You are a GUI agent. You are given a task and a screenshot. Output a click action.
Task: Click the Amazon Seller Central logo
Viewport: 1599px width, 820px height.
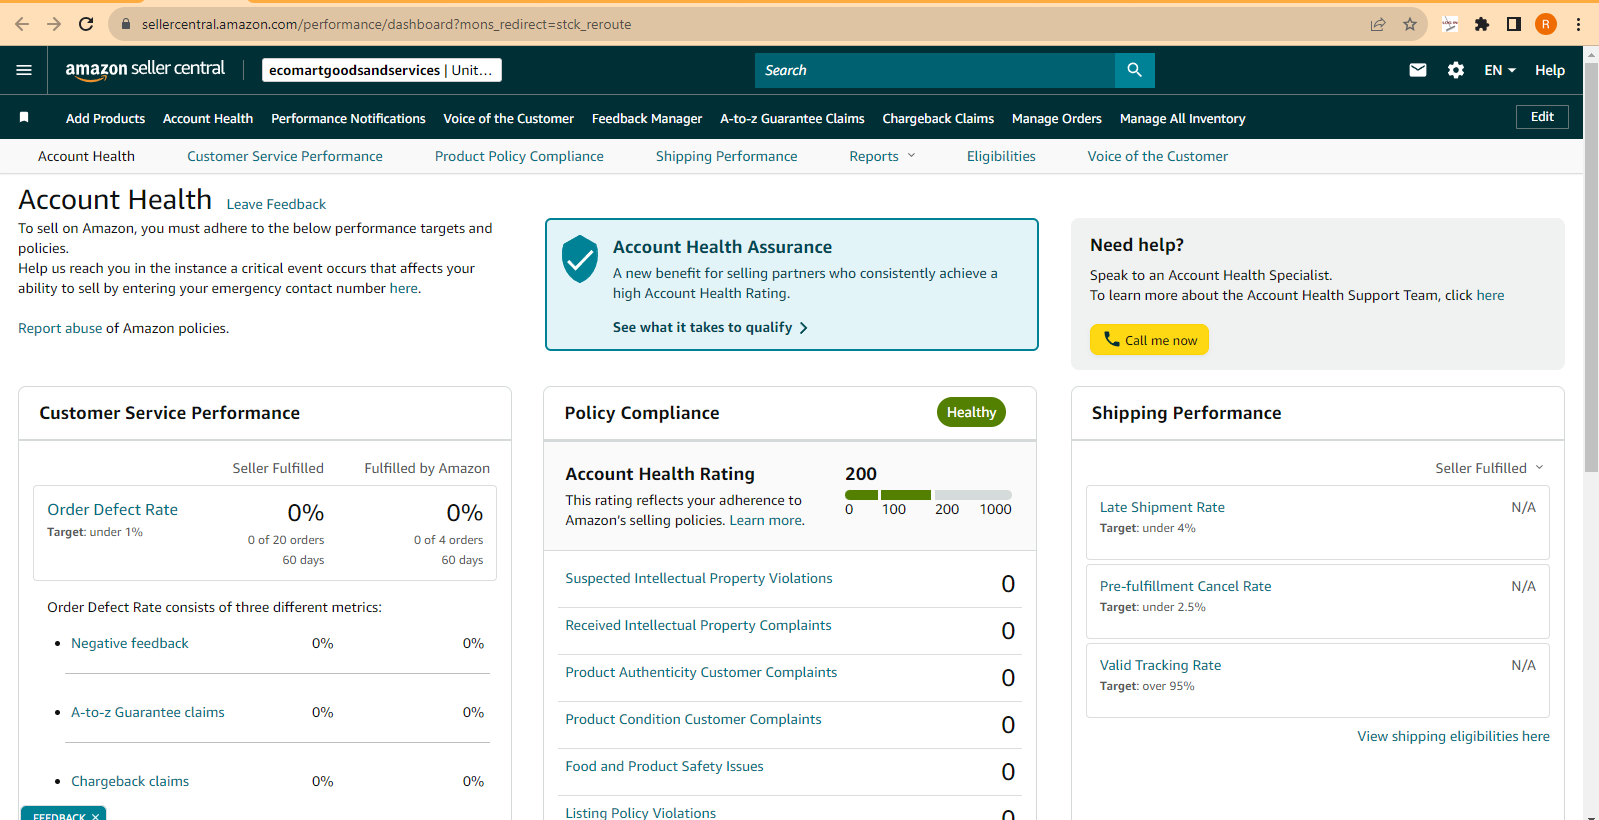(145, 70)
